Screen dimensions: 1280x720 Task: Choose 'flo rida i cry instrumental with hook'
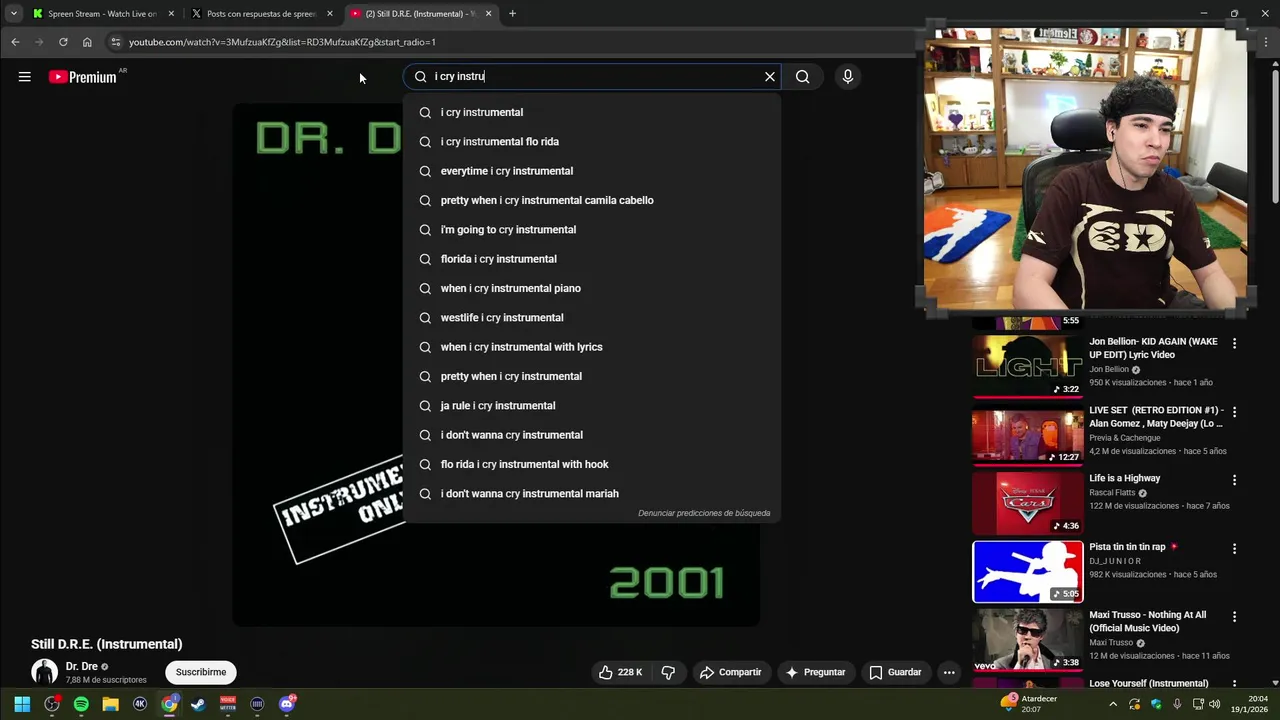pos(592,464)
